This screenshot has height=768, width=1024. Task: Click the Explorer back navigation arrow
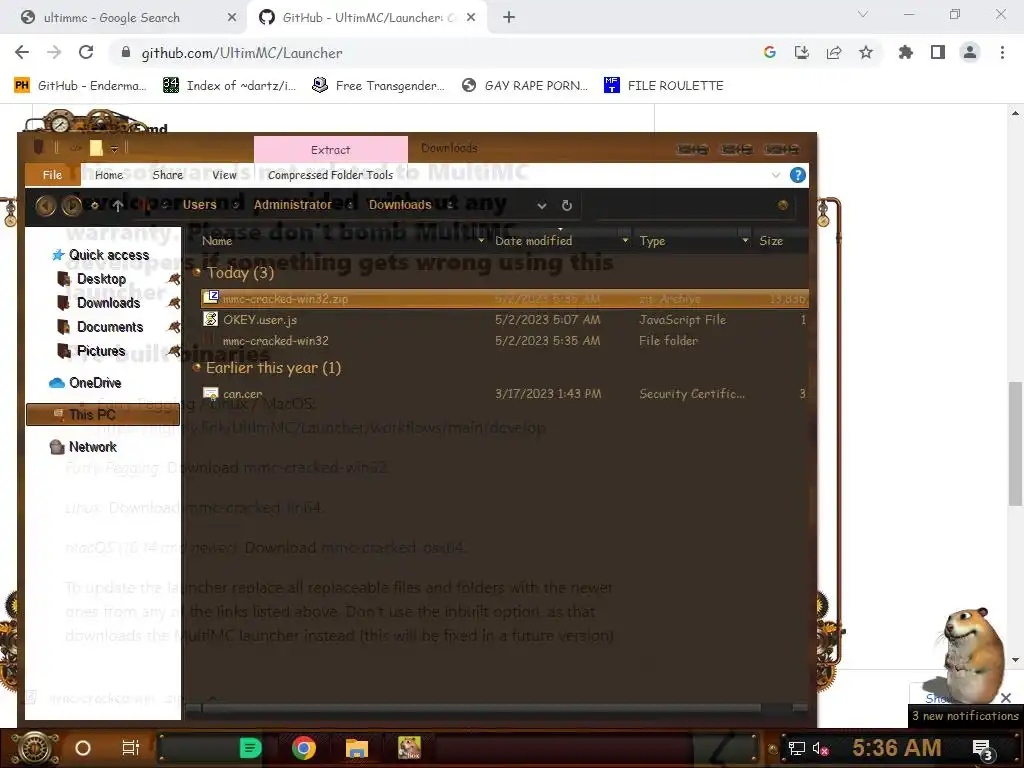point(45,206)
